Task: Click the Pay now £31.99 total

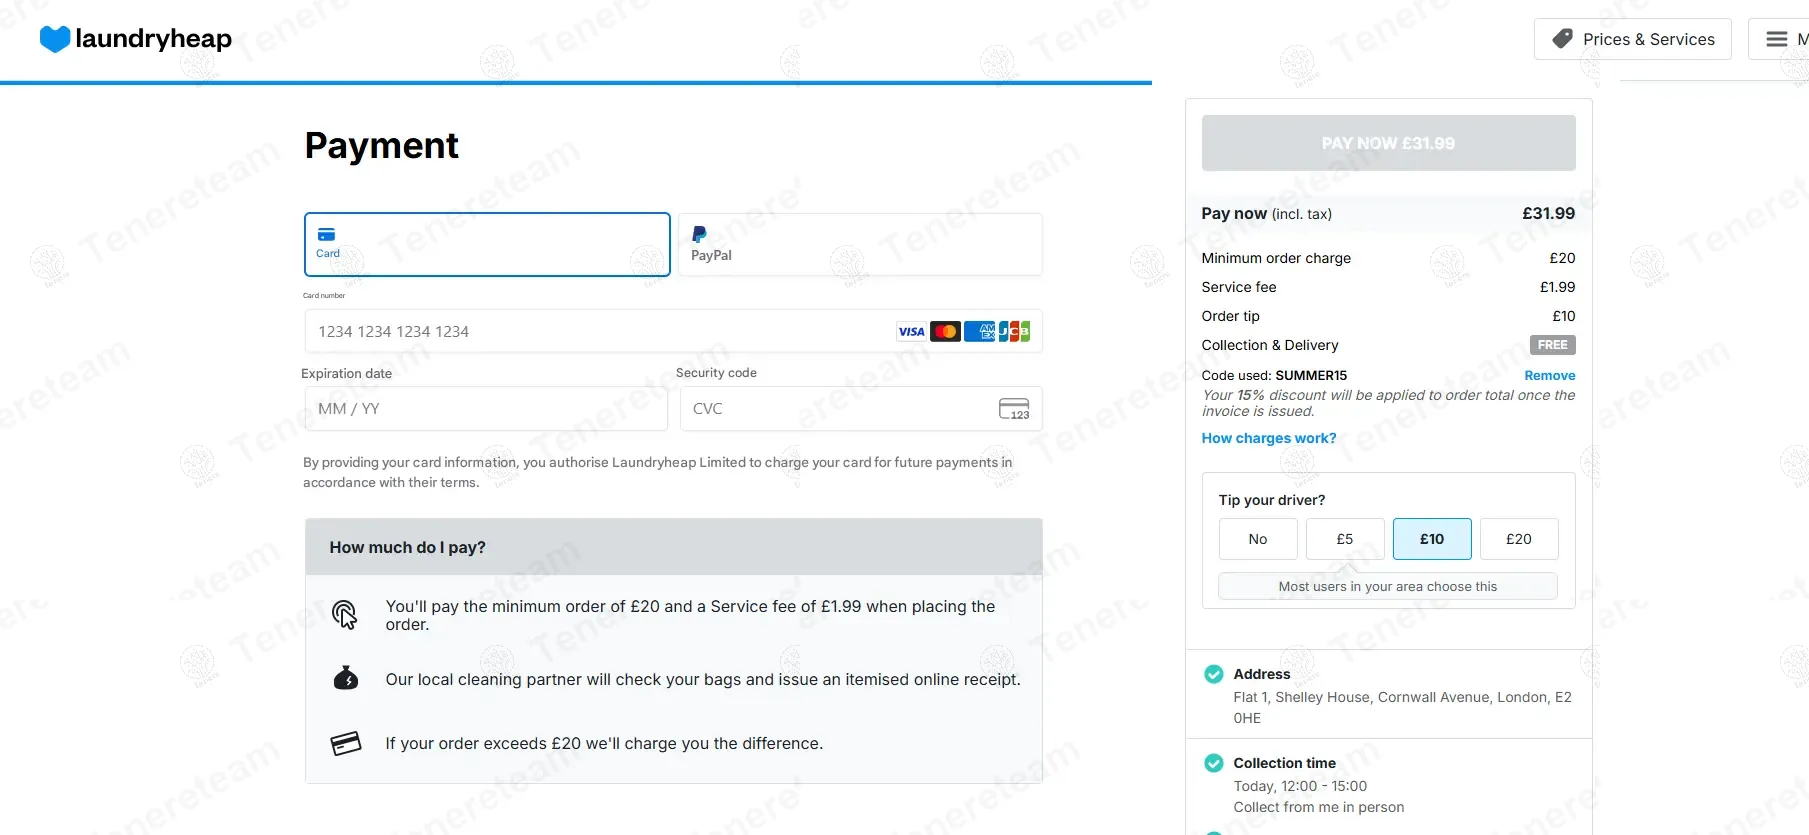Action: [x=1548, y=213]
